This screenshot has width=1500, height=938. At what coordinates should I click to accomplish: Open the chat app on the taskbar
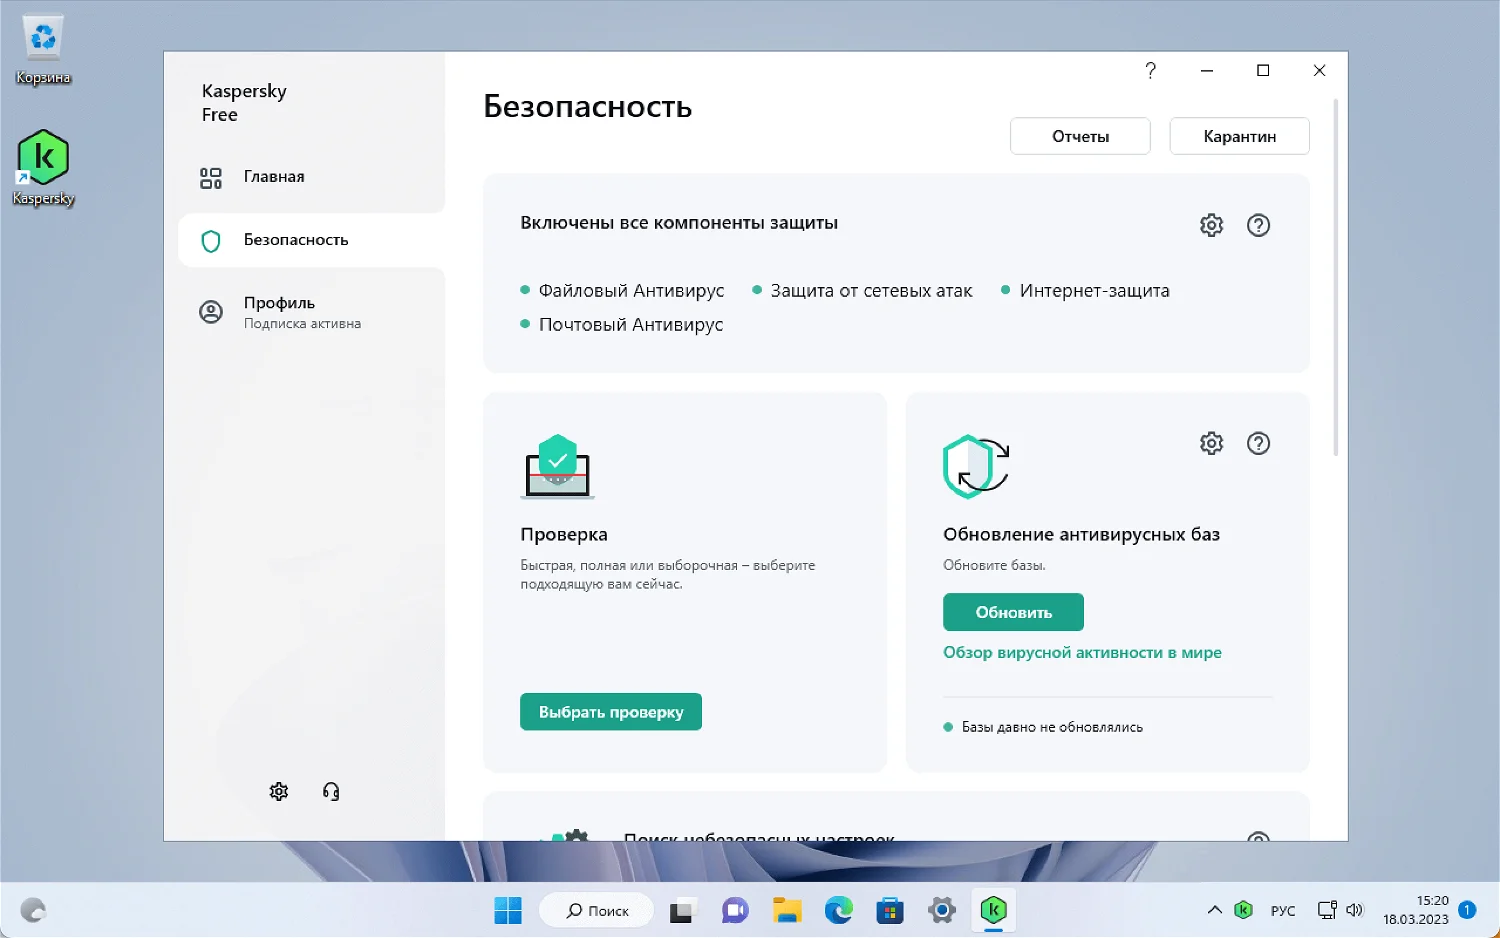735,910
